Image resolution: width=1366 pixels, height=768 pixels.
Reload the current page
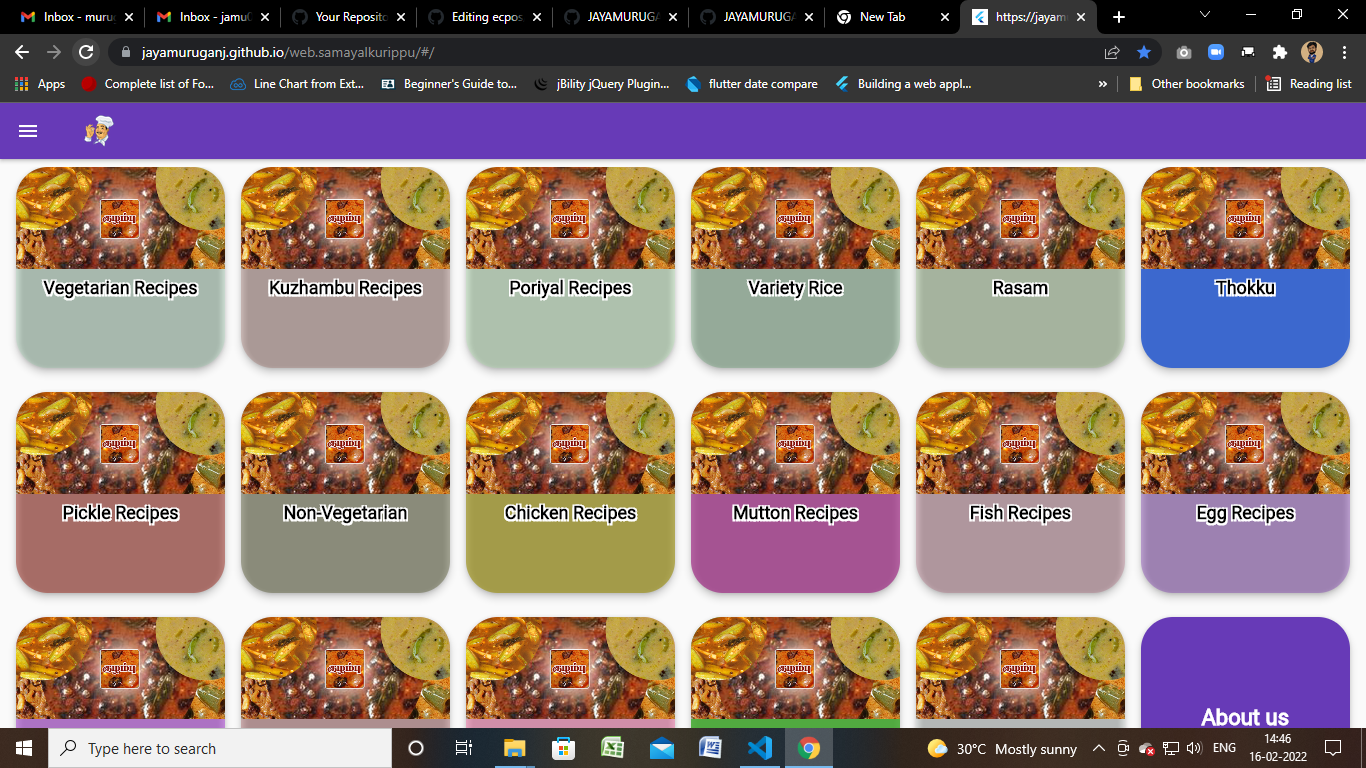(x=86, y=52)
